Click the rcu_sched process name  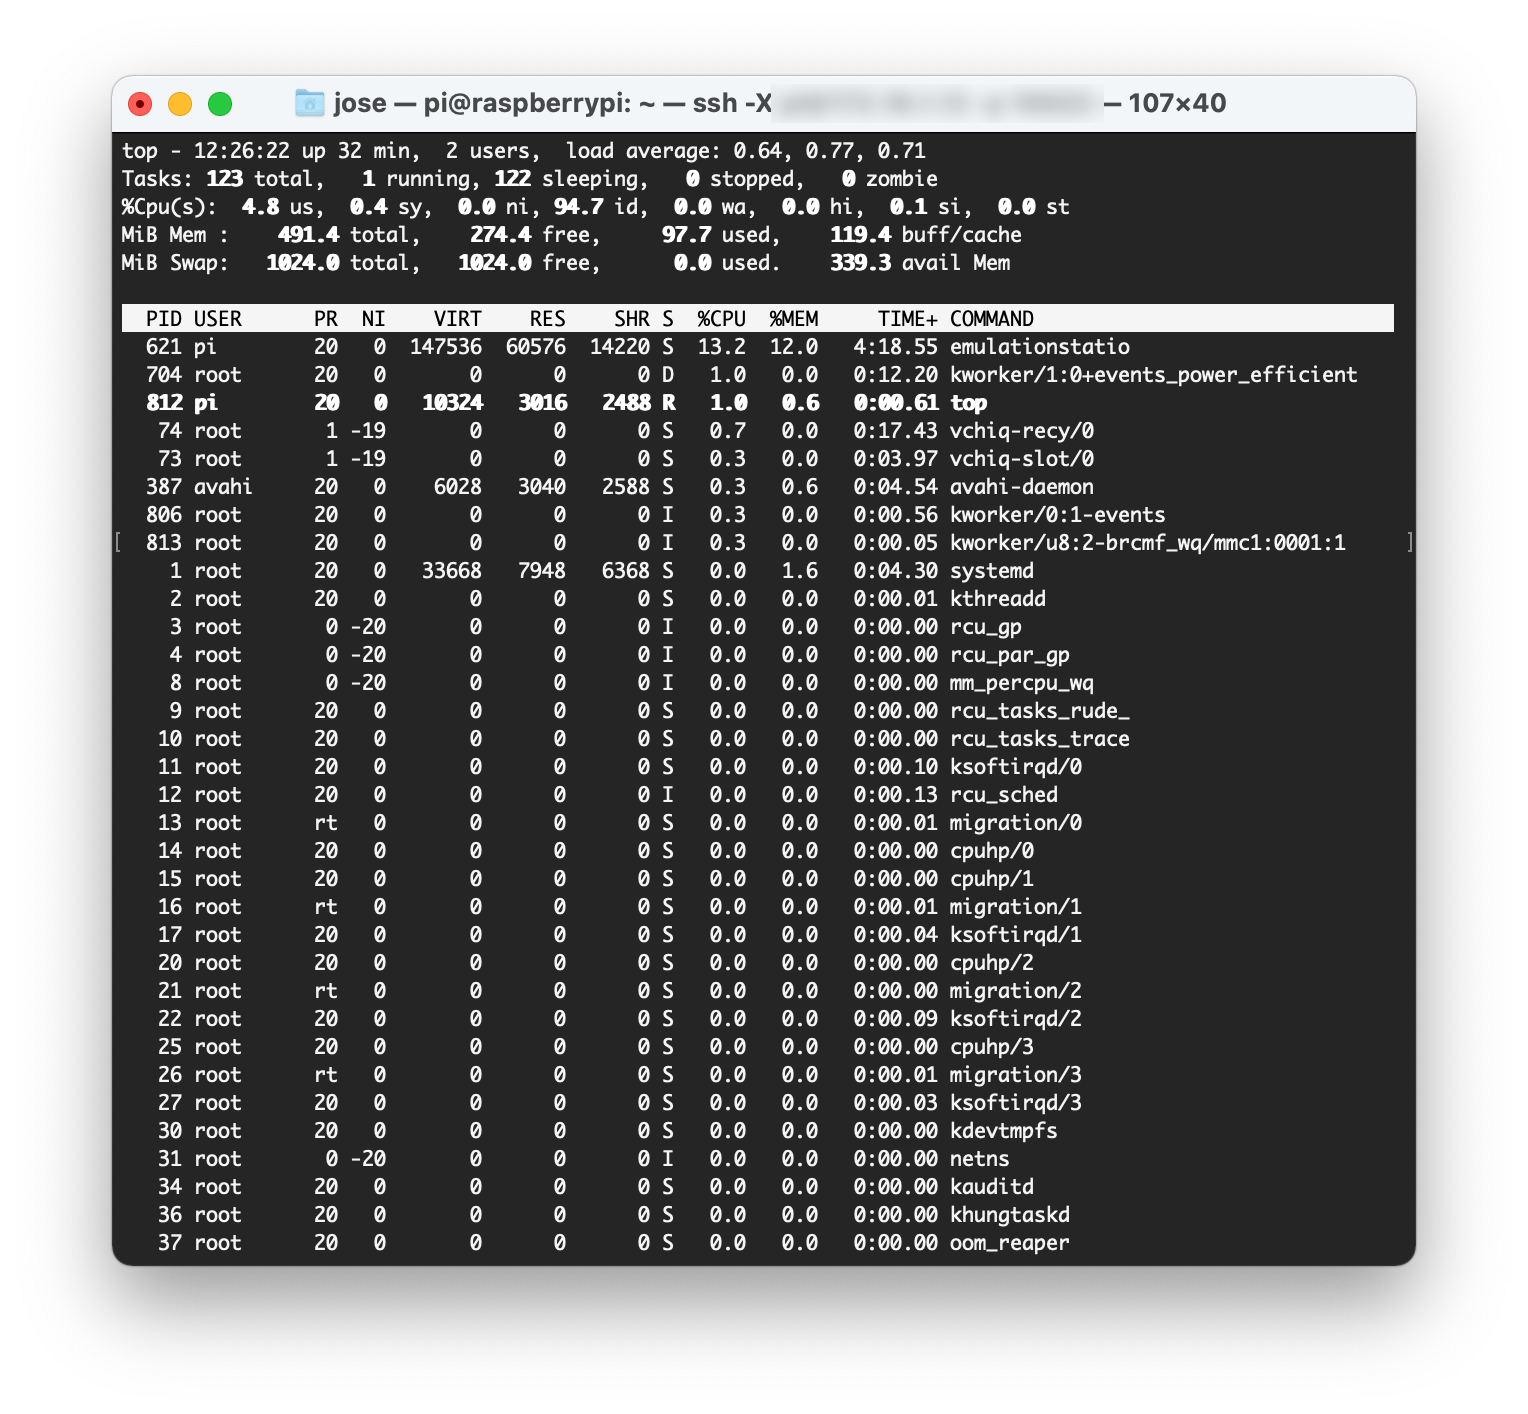(1004, 795)
